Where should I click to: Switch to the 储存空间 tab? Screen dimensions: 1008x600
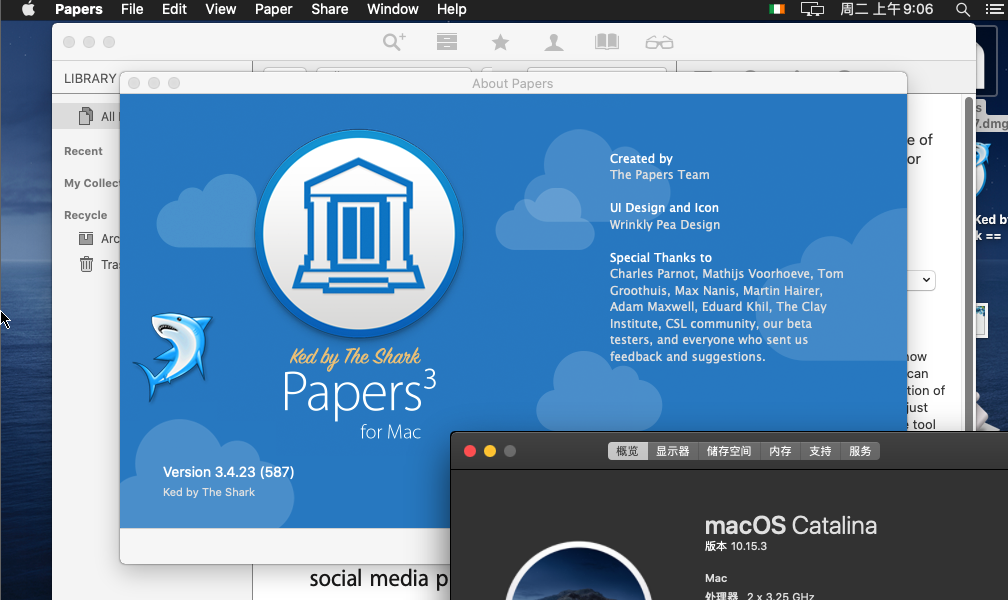click(729, 451)
